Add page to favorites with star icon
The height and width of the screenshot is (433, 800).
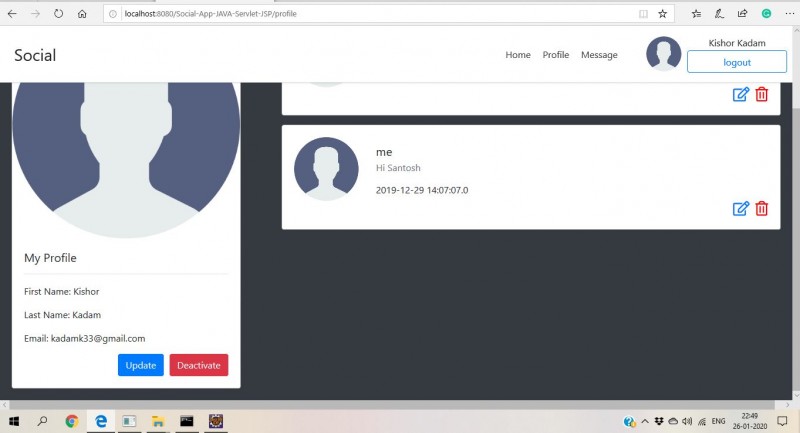point(662,14)
